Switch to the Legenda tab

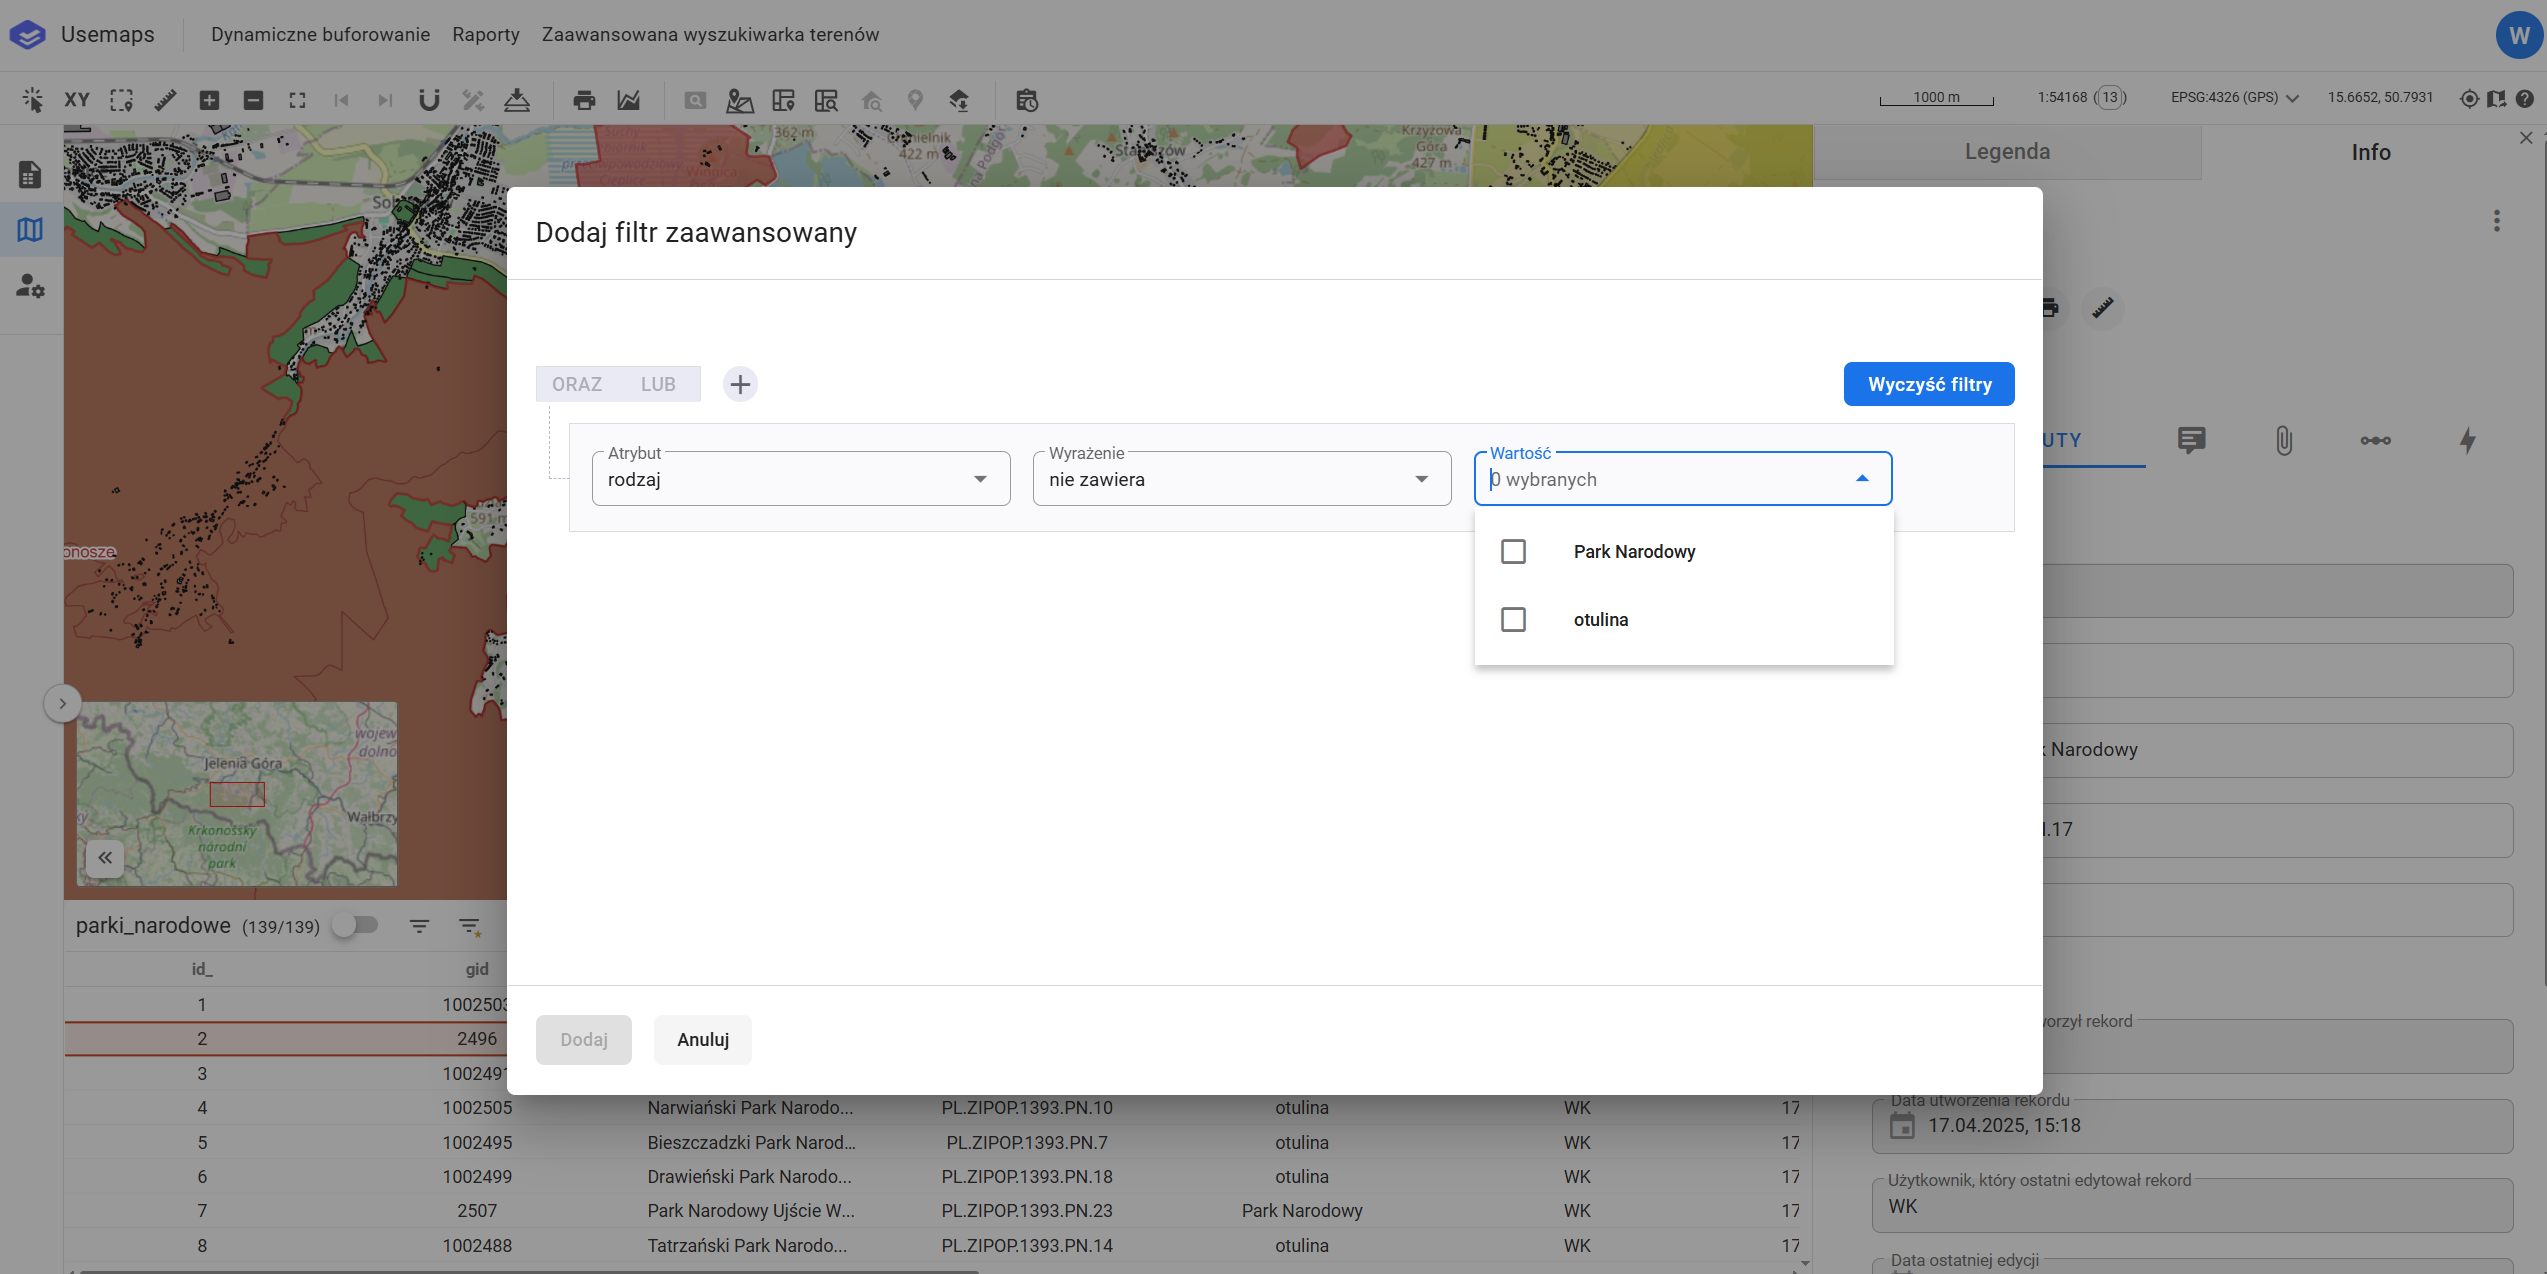coord(2007,152)
